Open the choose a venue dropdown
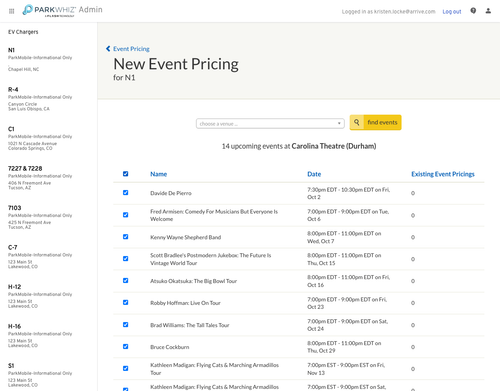The height and width of the screenshot is (391, 500). click(x=270, y=124)
